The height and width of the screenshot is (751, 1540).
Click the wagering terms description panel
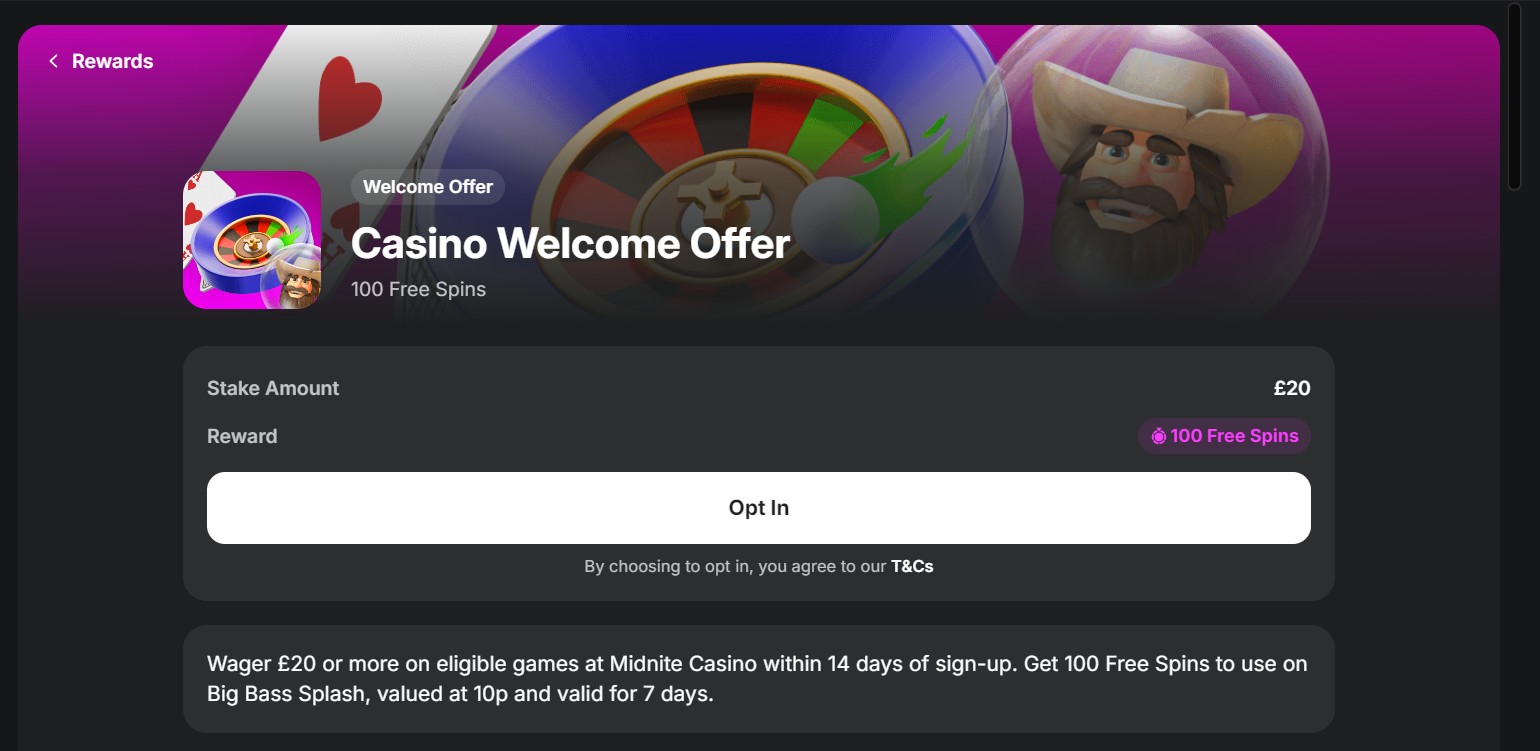point(757,678)
